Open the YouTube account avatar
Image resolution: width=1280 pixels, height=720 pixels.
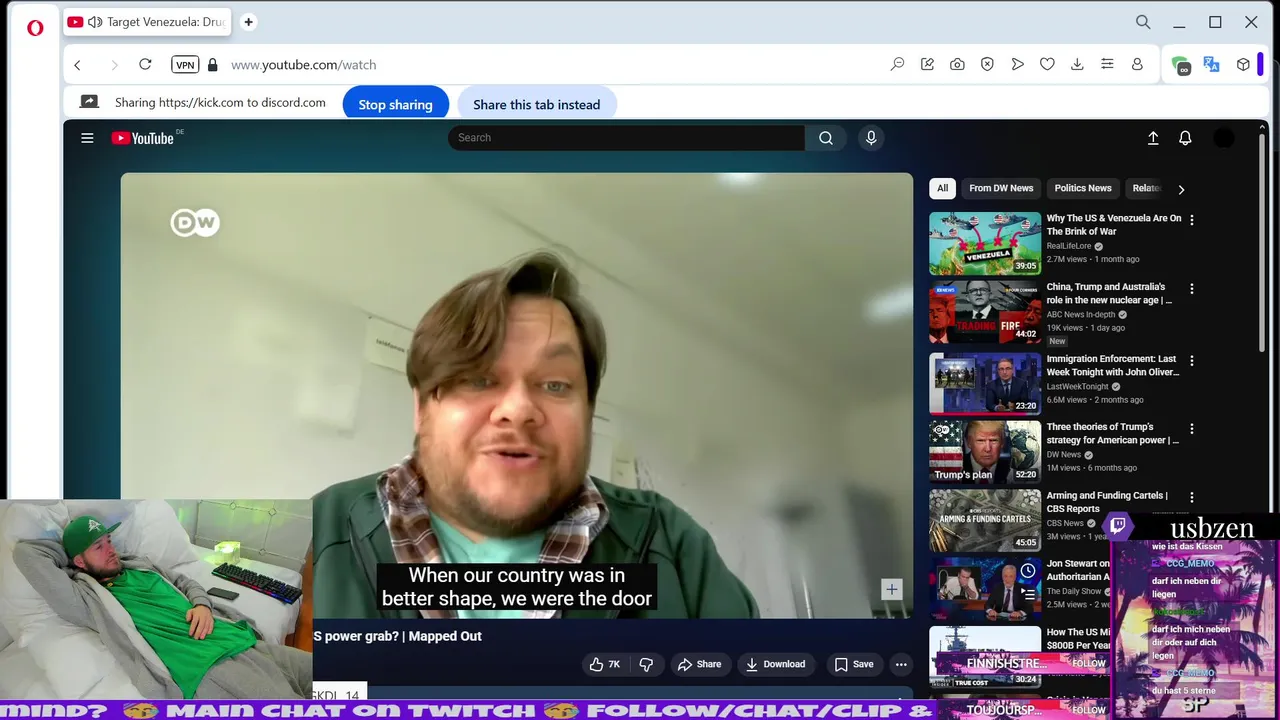[1224, 138]
